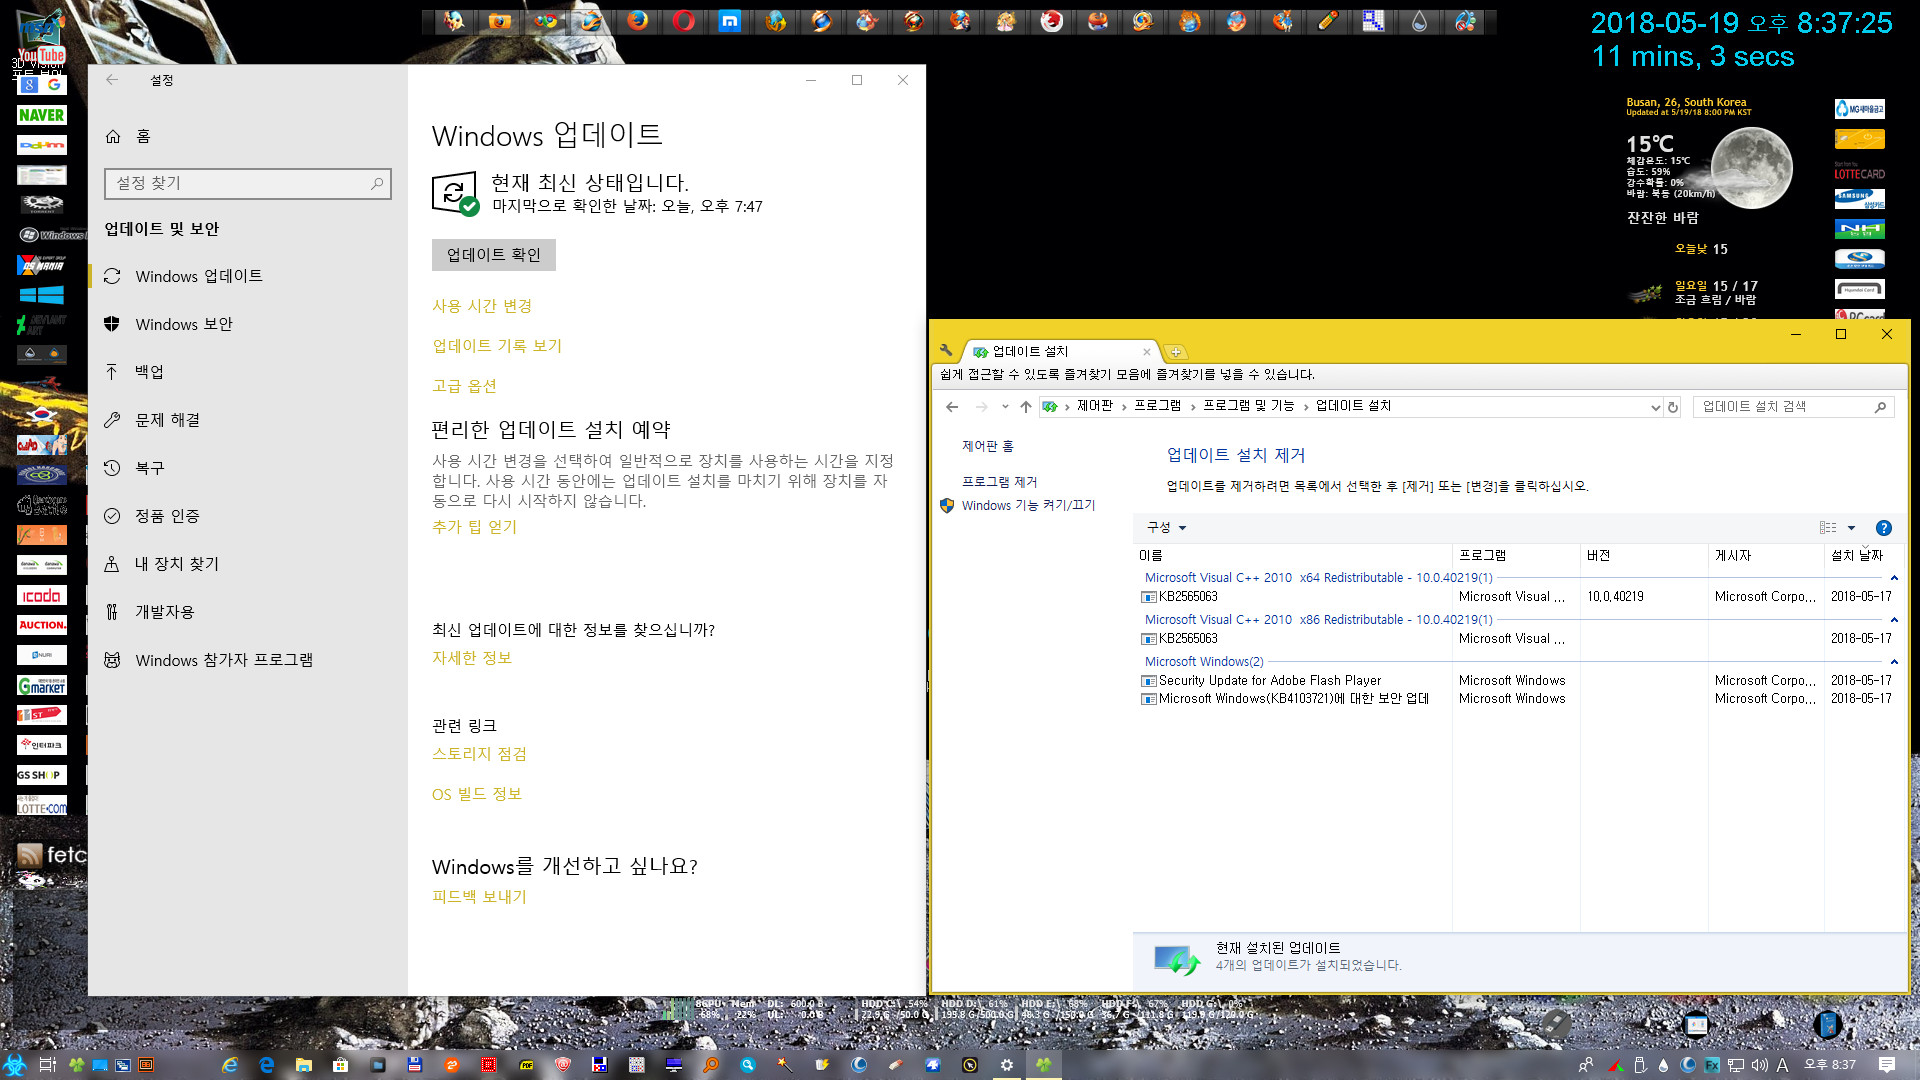
Task: Open Internet Explorer on the taskbar
Action: pyautogui.click(x=230, y=1065)
